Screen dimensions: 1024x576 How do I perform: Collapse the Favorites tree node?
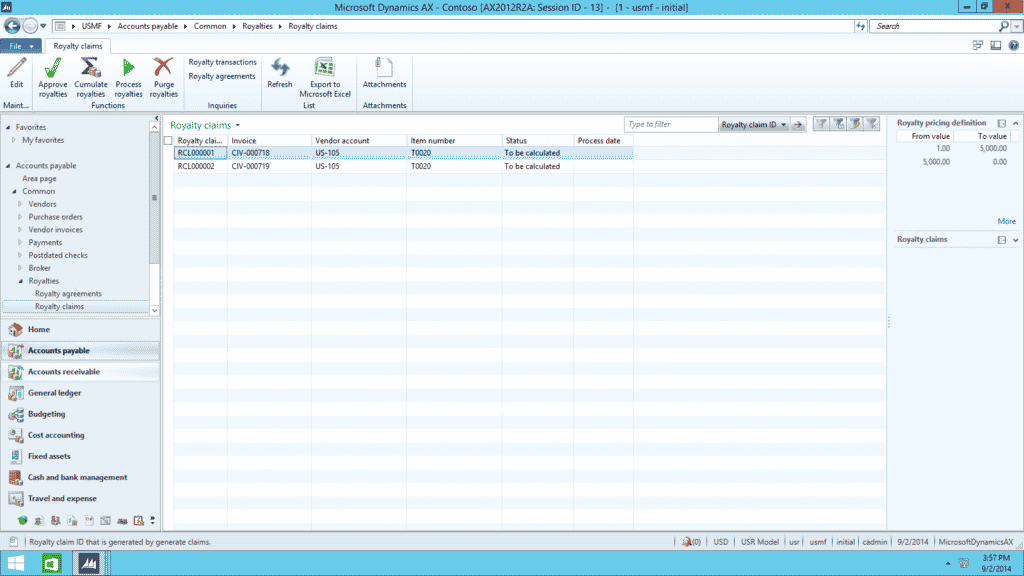point(8,127)
